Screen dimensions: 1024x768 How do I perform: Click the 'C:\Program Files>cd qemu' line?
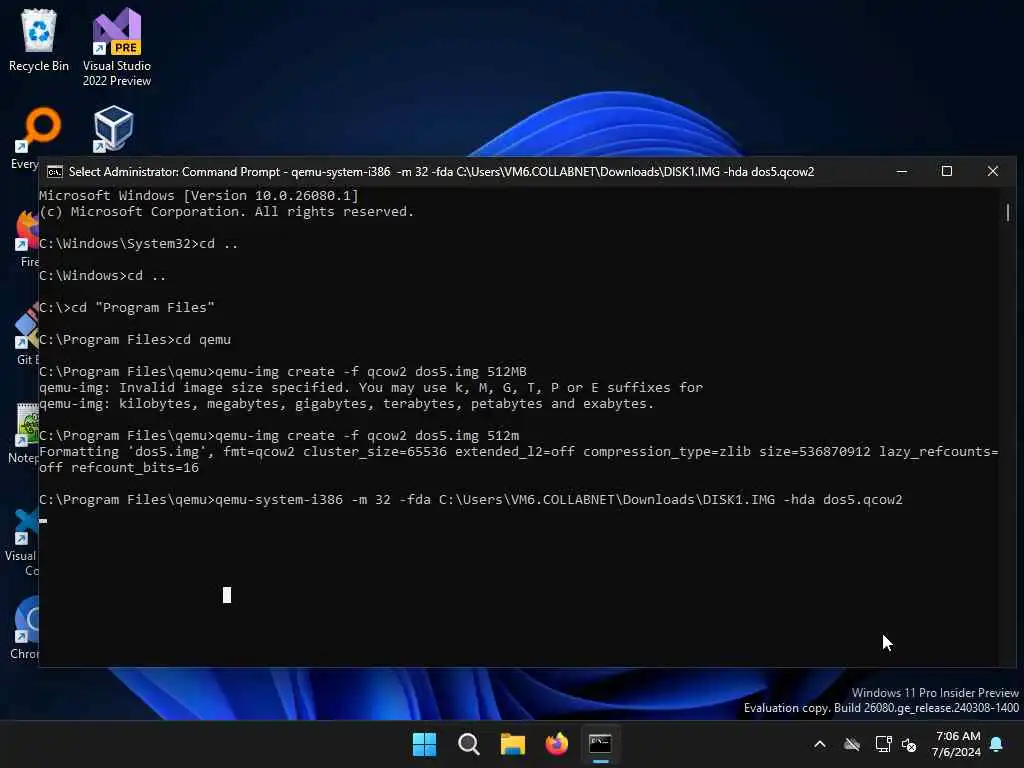click(135, 340)
